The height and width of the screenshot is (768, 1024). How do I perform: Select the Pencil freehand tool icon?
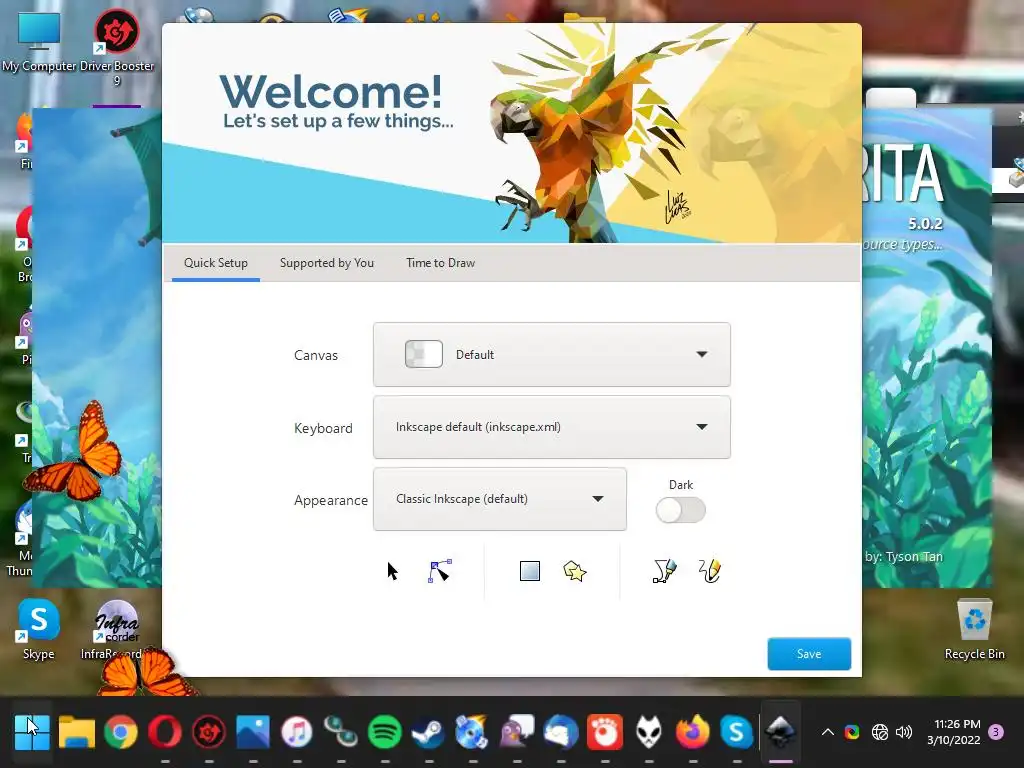click(709, 571)
